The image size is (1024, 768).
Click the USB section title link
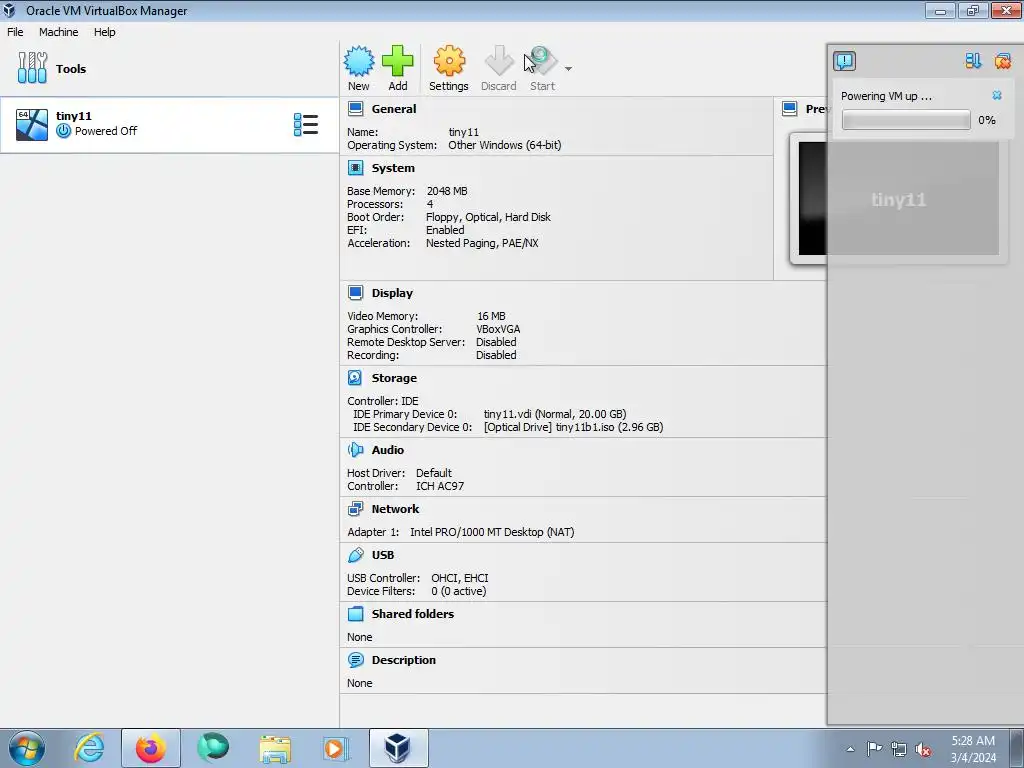(x=383, y=554)
